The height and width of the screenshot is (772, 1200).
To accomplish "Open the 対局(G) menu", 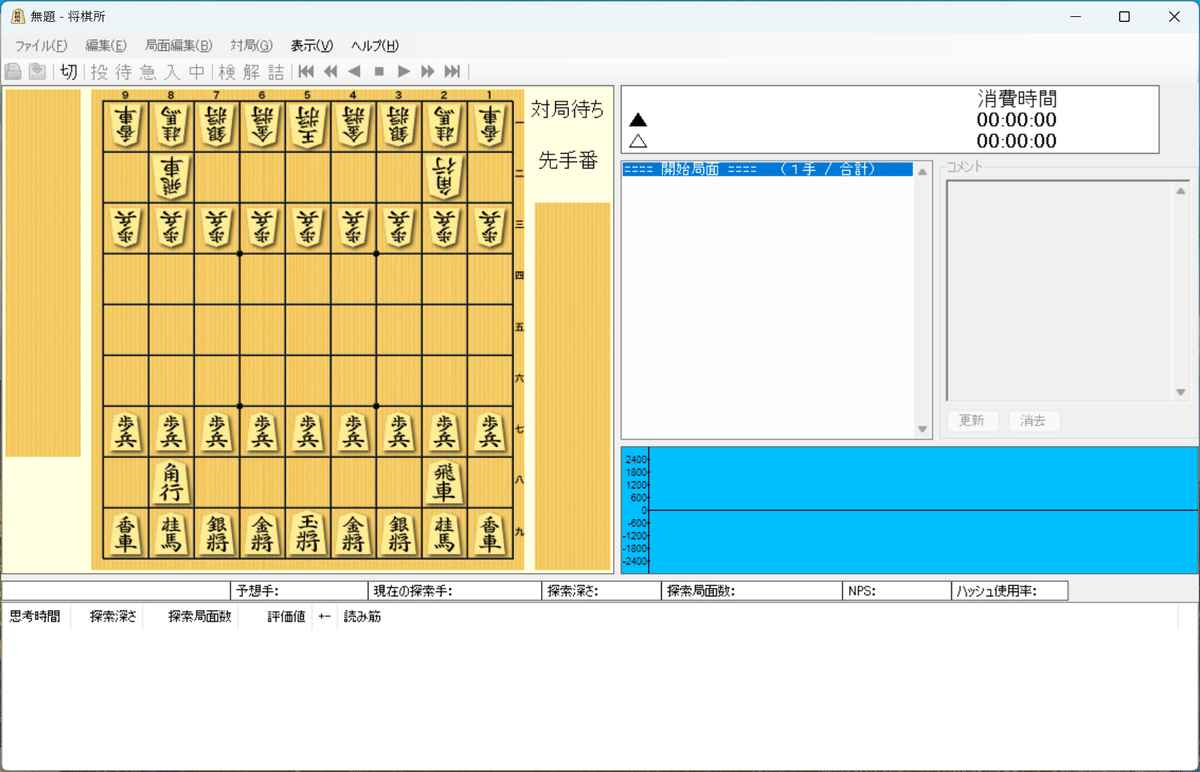I will (x=251, y=45).
